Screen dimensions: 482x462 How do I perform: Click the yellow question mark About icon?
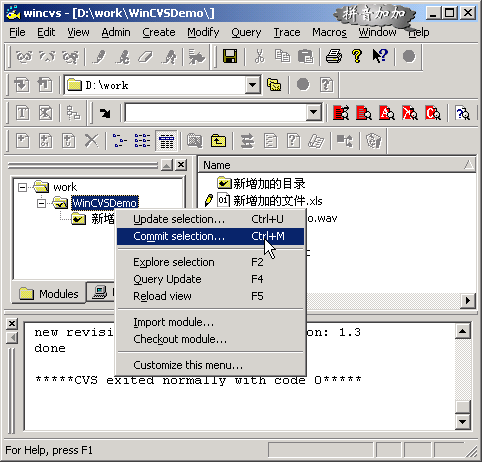(x=357, y=56)
